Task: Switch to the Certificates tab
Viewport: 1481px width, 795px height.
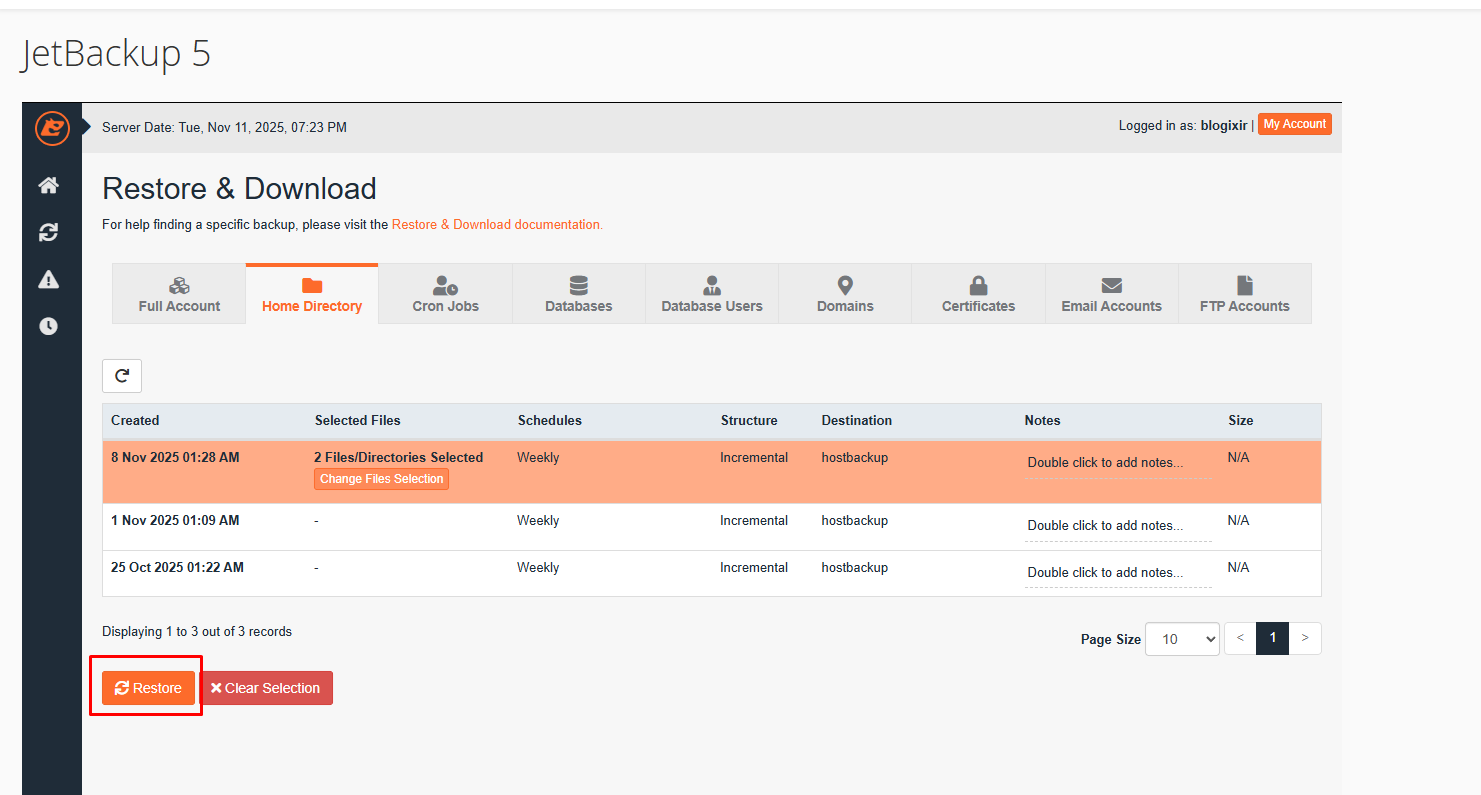Action: click(978, 294)
